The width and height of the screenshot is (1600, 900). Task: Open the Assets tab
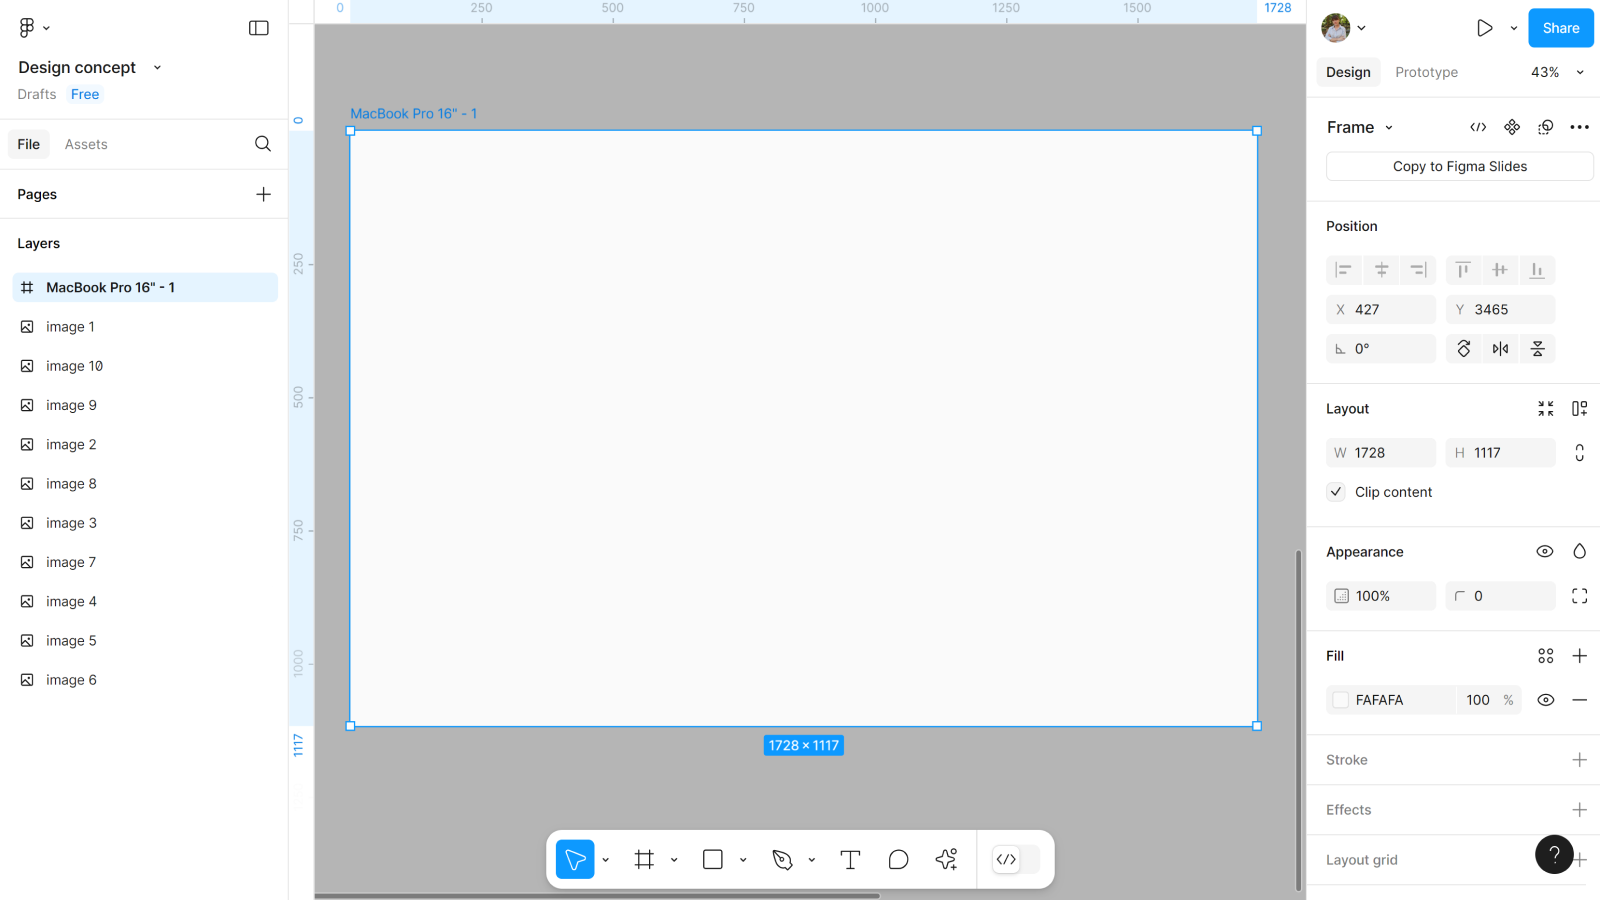(x=86, y=144)
